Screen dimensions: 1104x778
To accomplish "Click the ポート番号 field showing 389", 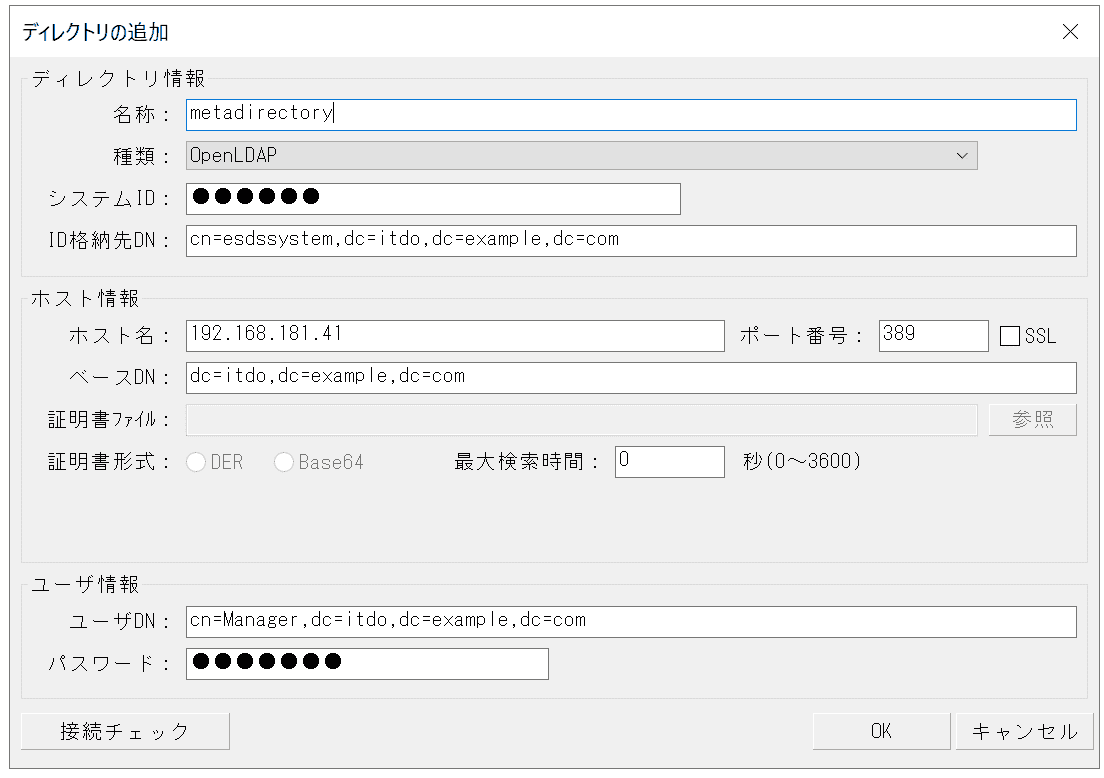I will point(933,335).
